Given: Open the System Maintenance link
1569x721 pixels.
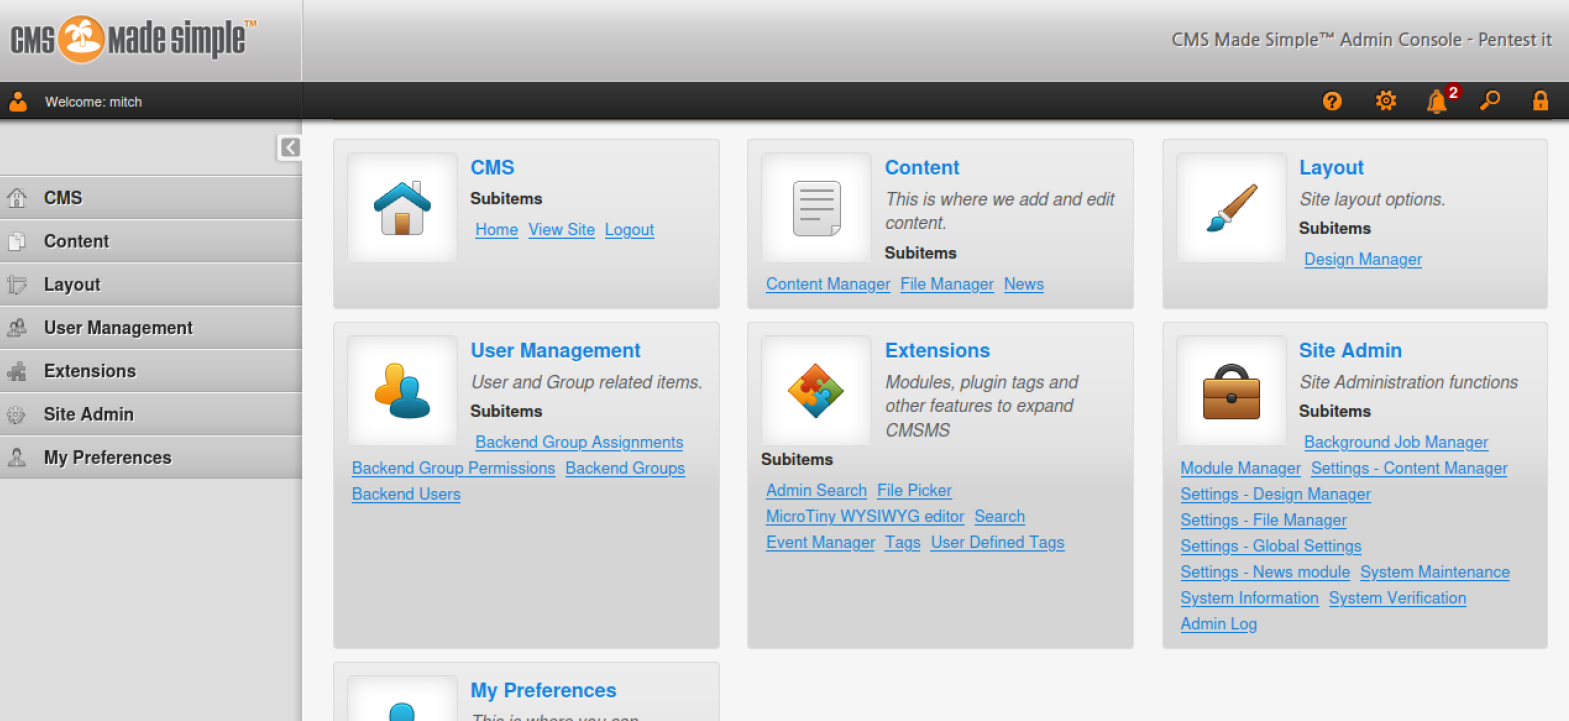Looking at the screenshot, I should click(1435, 572).
